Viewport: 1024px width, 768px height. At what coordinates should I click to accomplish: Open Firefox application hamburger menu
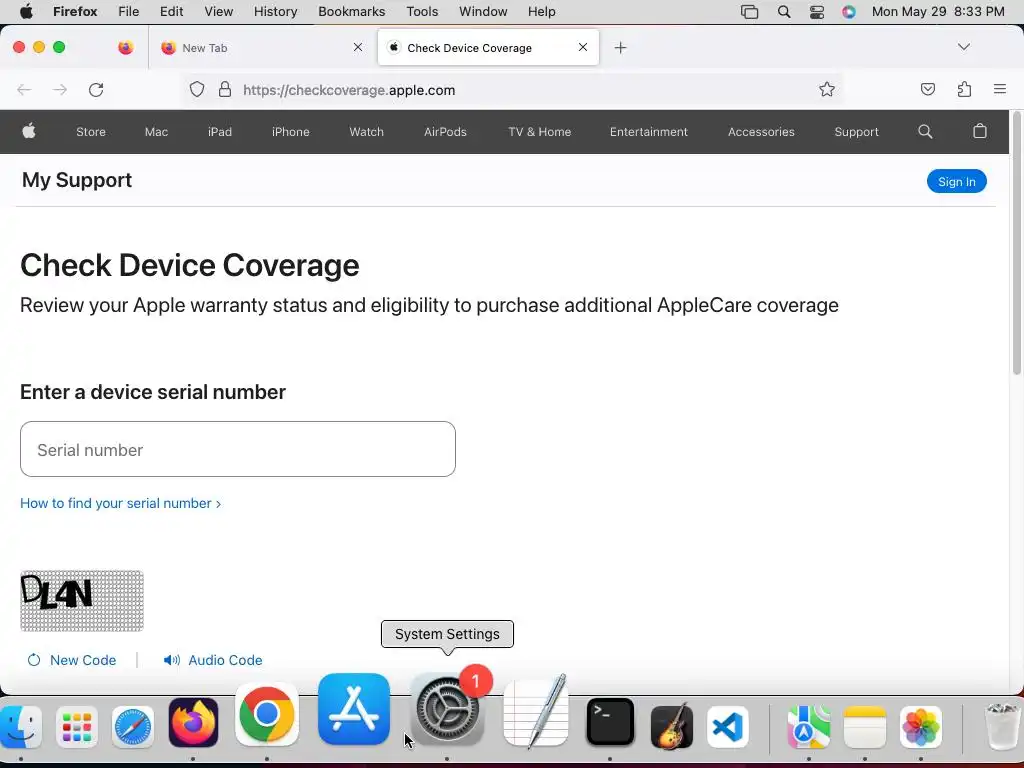pyautogui.click(x=999, y=89)
